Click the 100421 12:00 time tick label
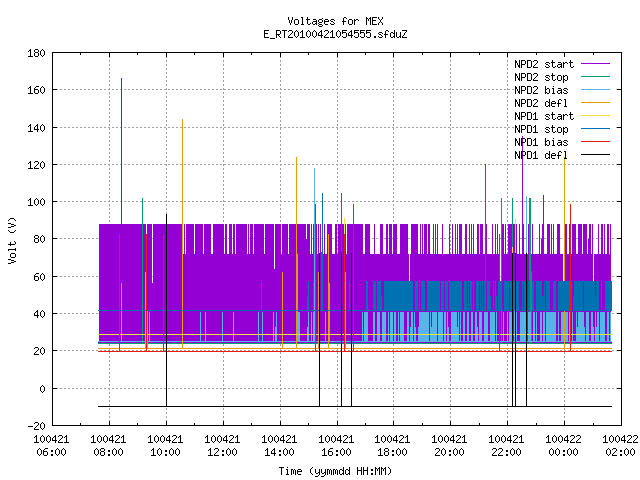The height and width of the screenshot is (480, 640). (222, 446)
